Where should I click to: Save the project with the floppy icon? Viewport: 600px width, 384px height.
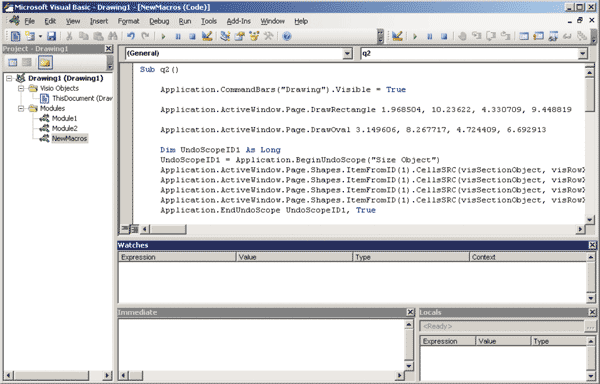tap(51, 36)
